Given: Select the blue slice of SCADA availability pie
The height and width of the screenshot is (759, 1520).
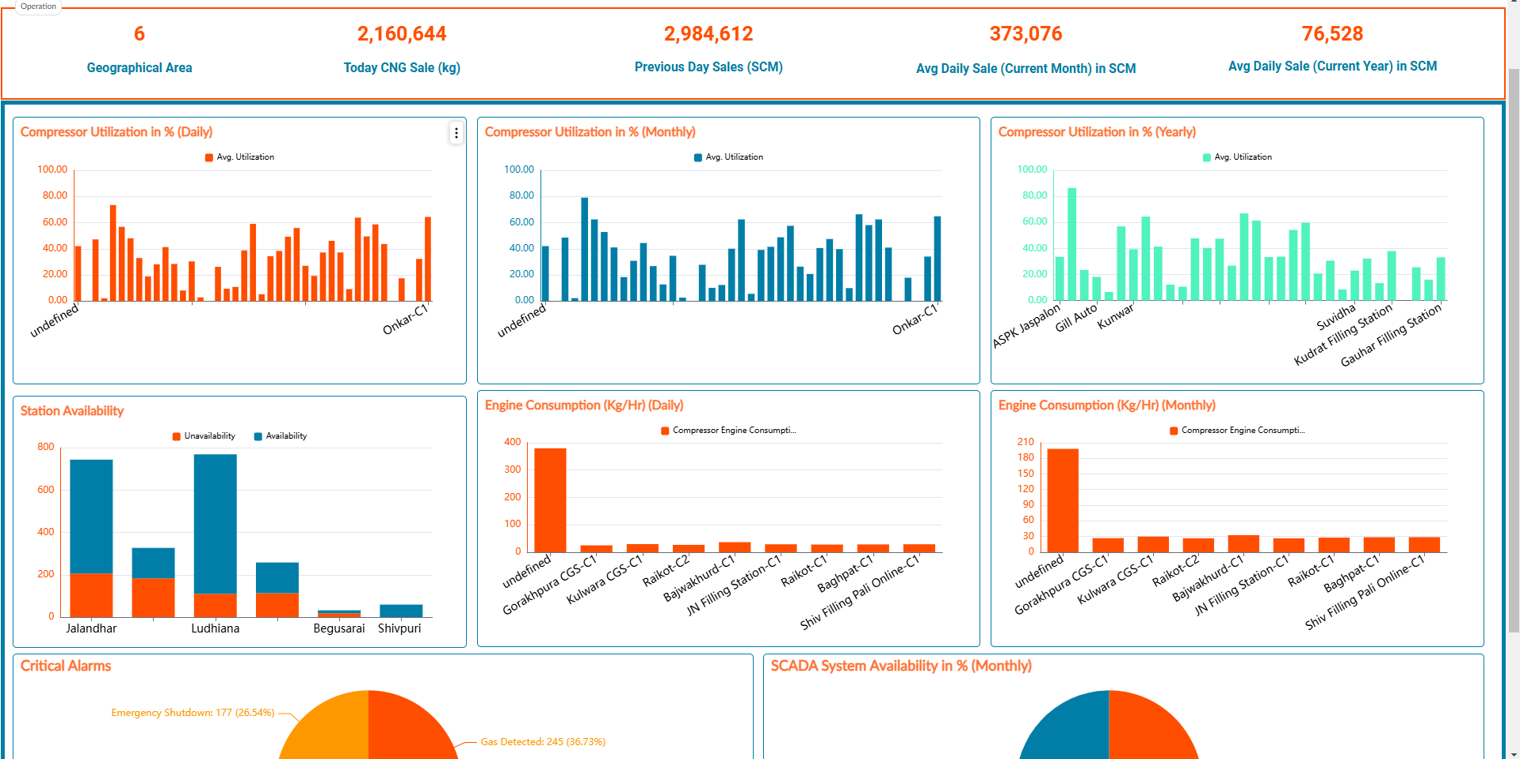Looking at the screenshot, I should tap(1068, 730).
